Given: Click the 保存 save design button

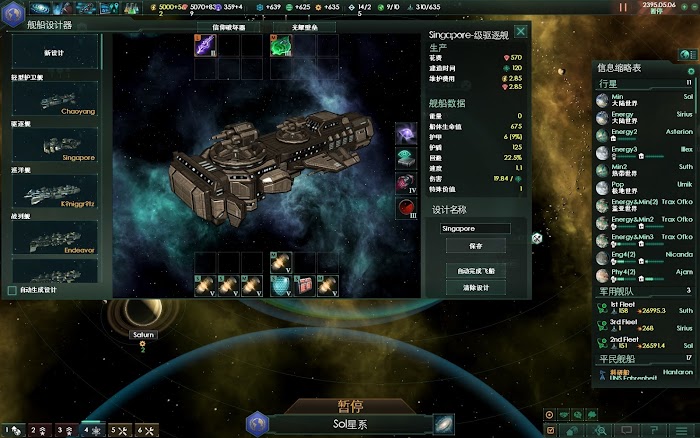Looking at the screenshot, I should [x=476, y=246].
